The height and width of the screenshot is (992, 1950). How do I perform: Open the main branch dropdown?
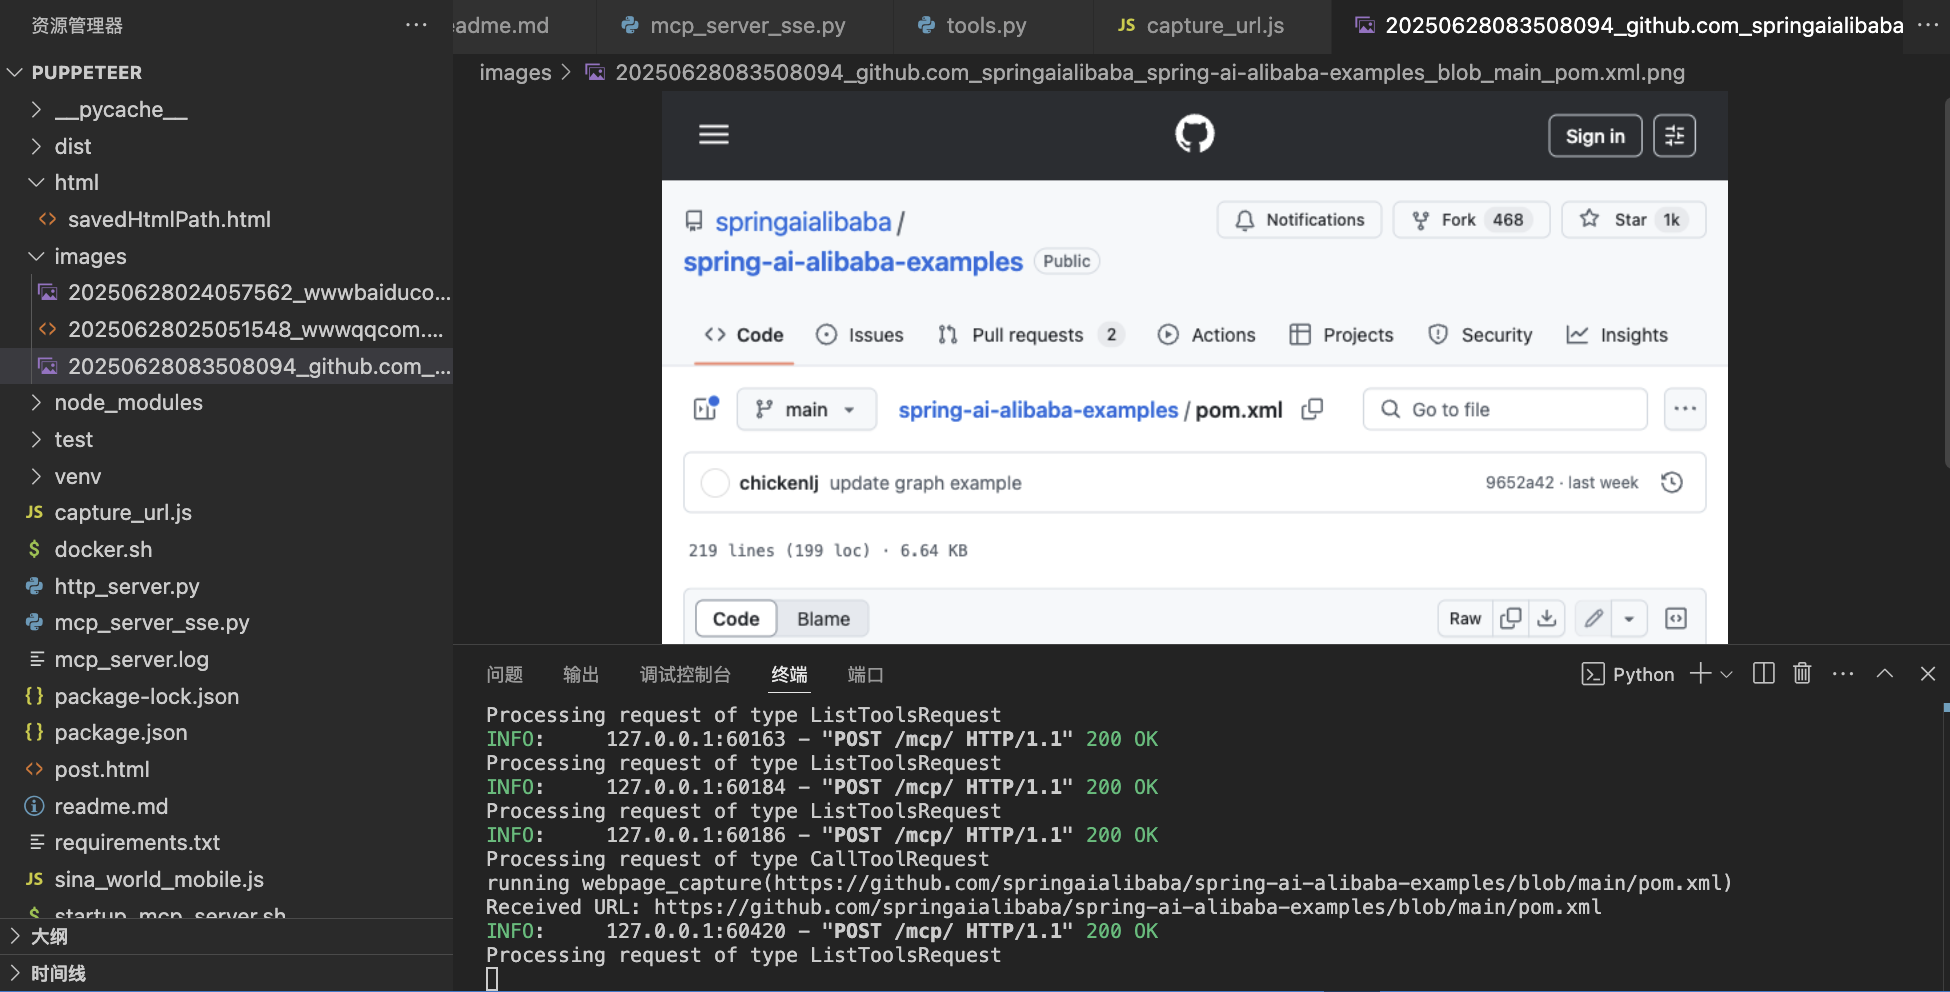point(806,409)
